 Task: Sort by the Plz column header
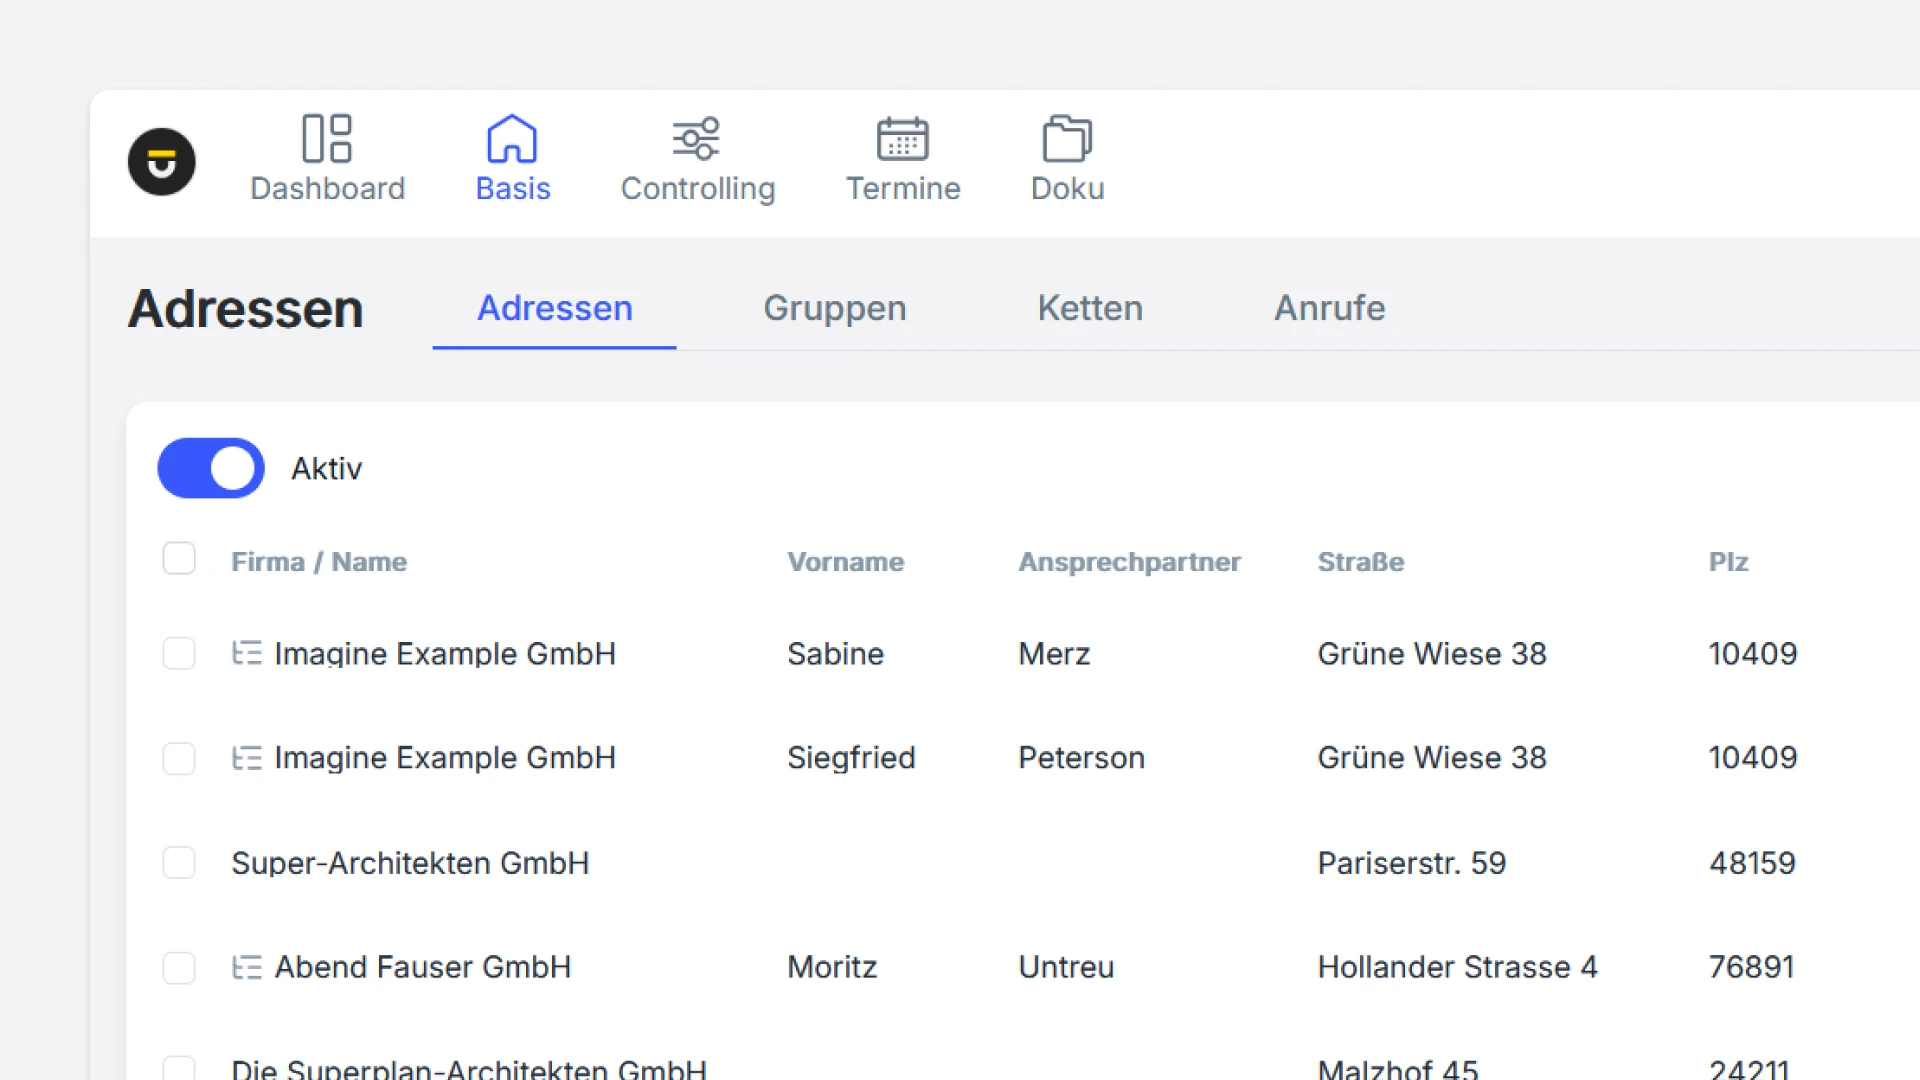(1728, 562)
